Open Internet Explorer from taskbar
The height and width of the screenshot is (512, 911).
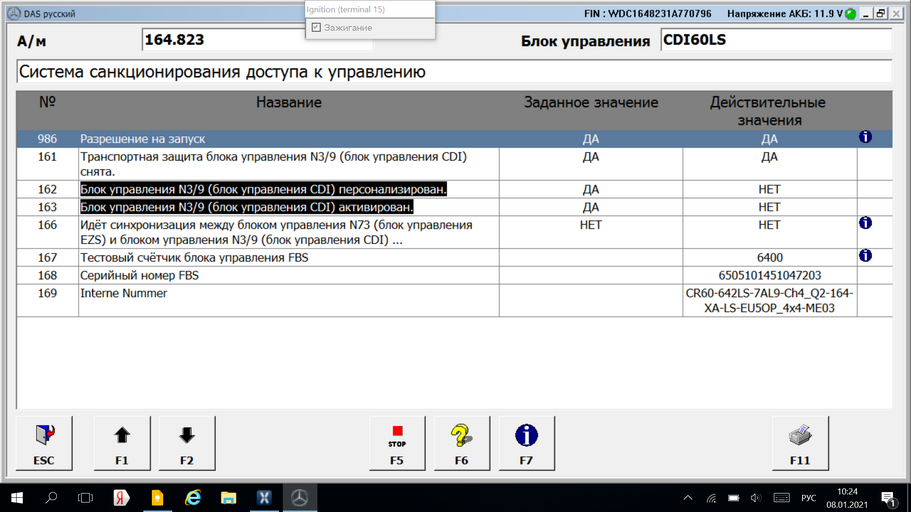coord(193,498)
